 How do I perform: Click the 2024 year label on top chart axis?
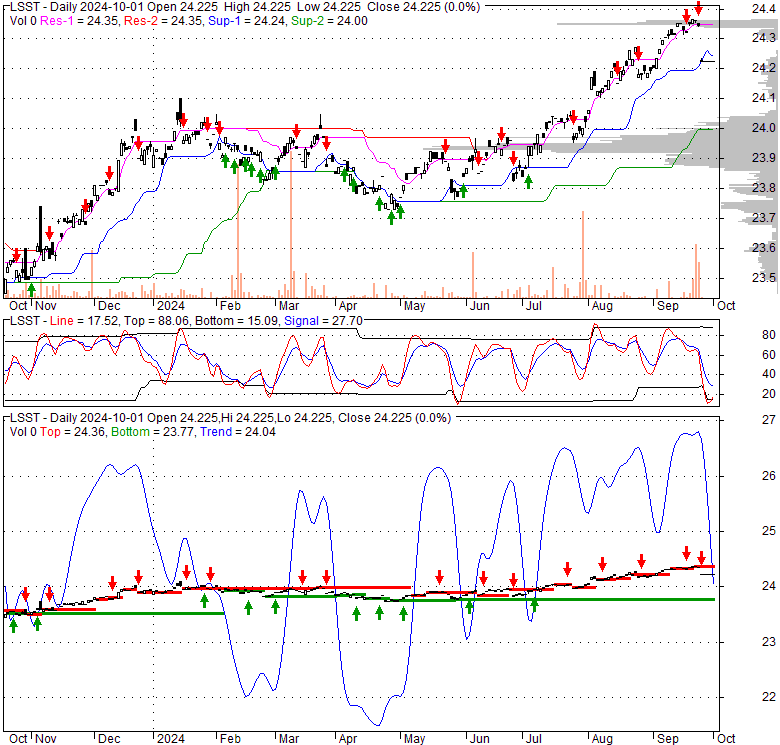coord(170,304)
